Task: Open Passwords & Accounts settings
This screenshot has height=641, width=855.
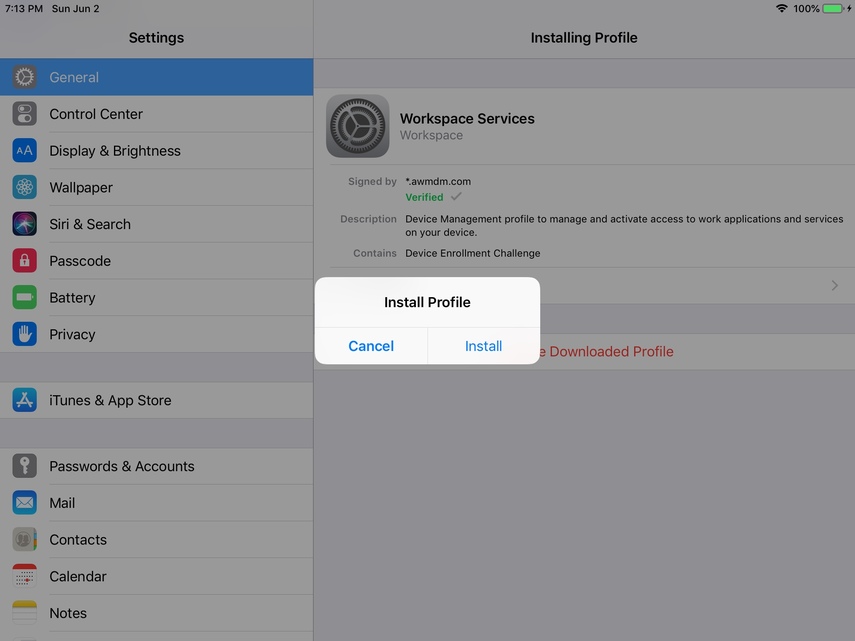Action: click(122, 466)
